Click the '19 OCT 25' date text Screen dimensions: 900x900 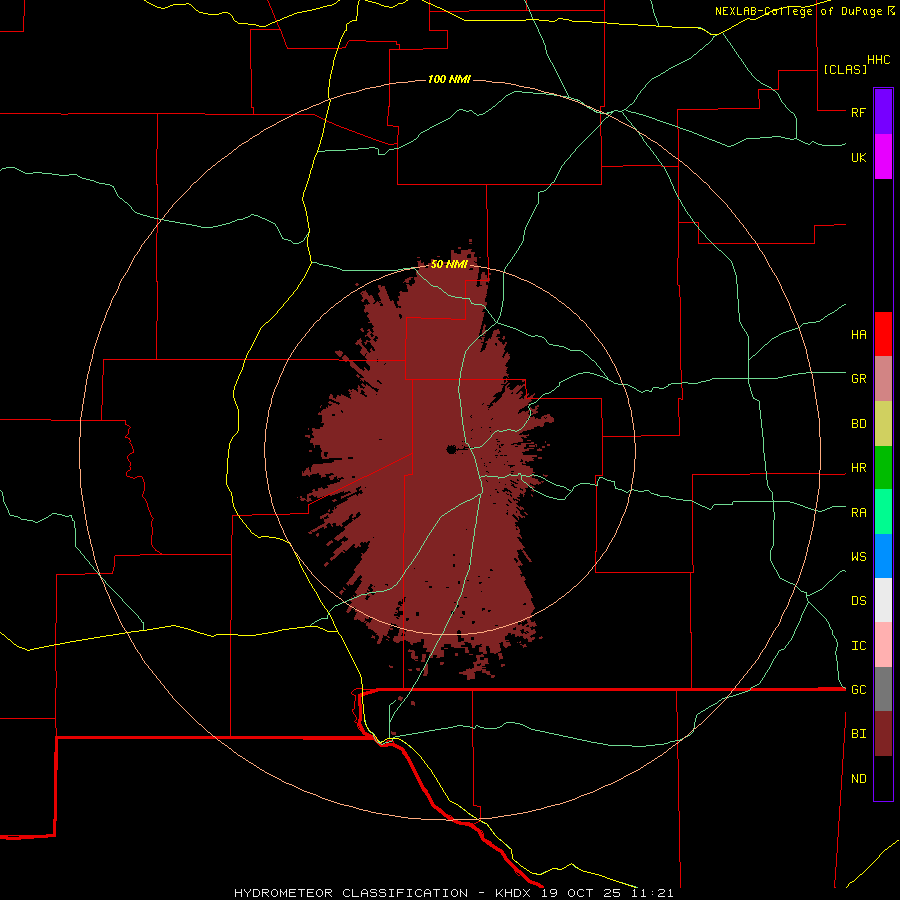pos(583,893)
